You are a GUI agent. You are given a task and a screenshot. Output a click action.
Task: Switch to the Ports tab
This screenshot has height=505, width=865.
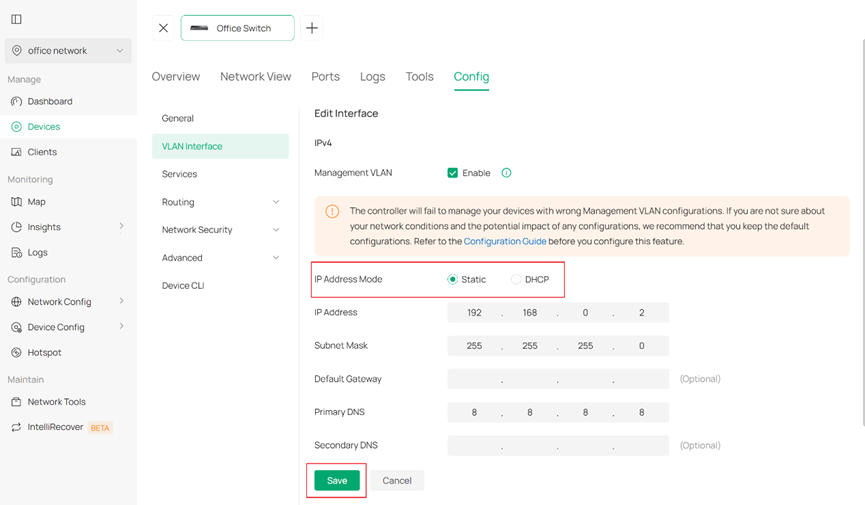pos(325,77)
